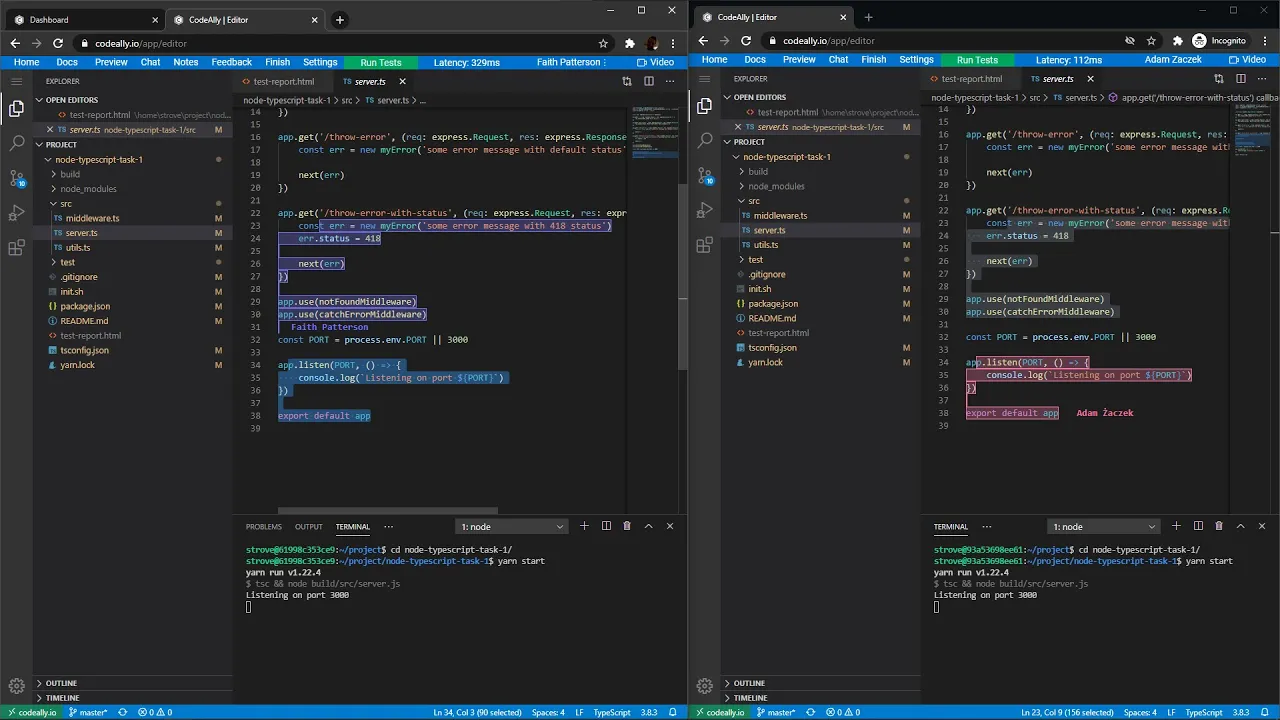Split terminal in right window panel
Image resolution: width=1280 pixels, height=720 pixels.
point(1198,526)
